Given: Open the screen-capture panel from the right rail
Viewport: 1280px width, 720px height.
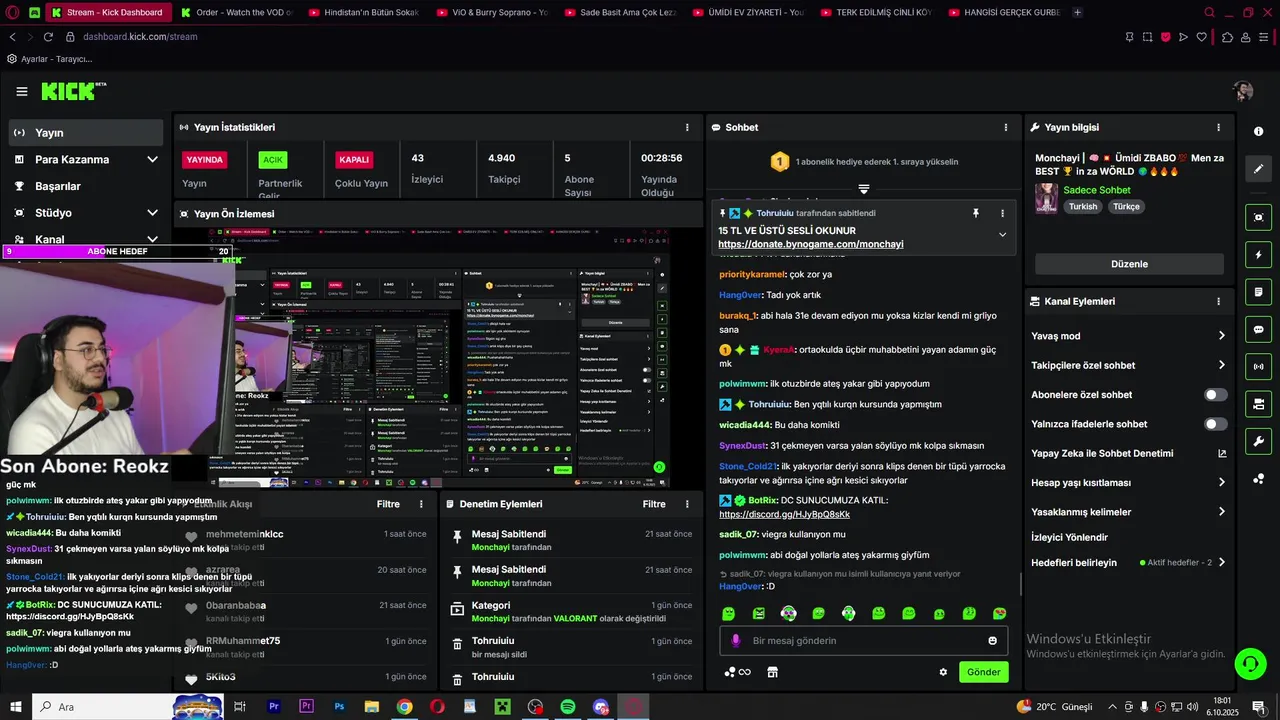Looking at the screenshot, I should click(x=1258, y=217).
